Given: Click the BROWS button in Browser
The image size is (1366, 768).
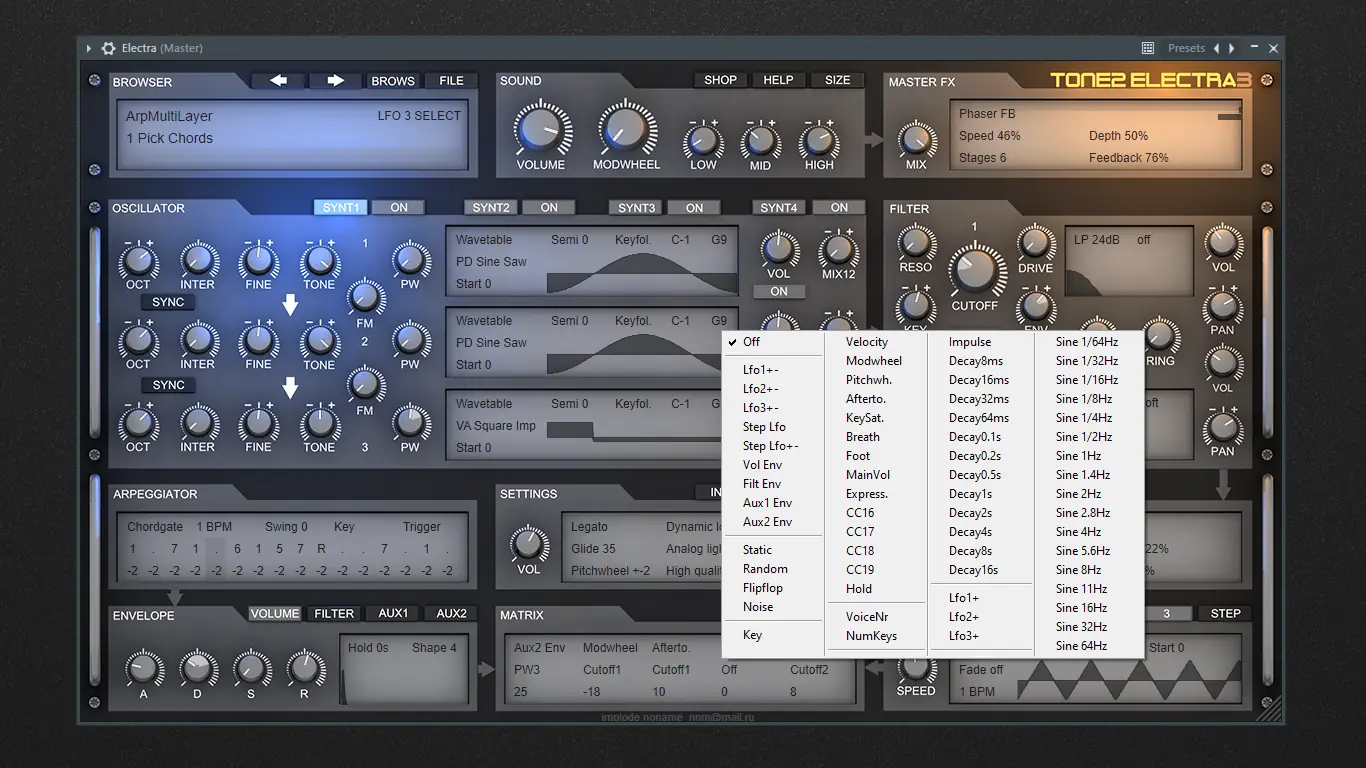Looking at the screenshot, I should pos(393,81).
